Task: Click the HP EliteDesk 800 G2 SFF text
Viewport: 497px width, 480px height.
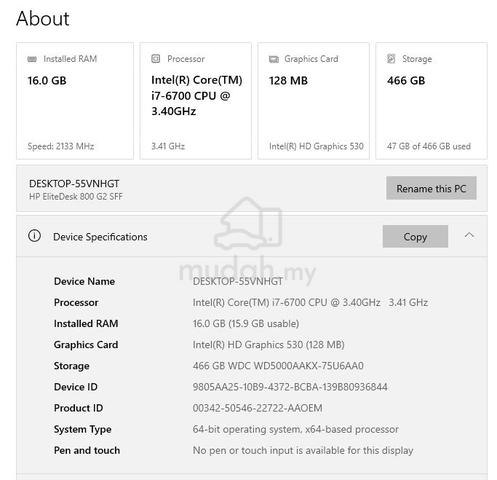Action: [76, 197]
